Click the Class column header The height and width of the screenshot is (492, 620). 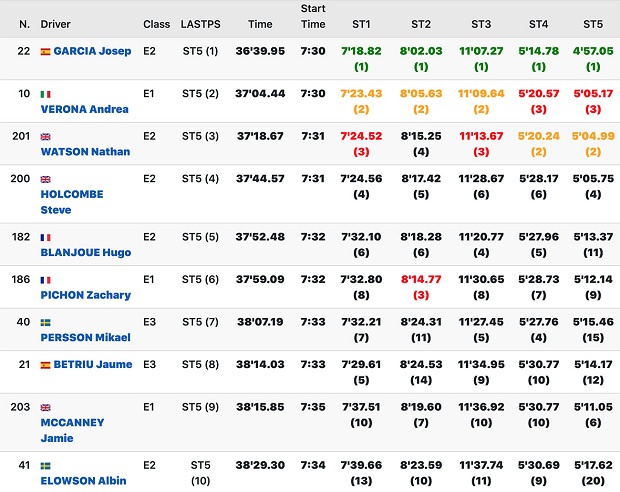[156, 23]
